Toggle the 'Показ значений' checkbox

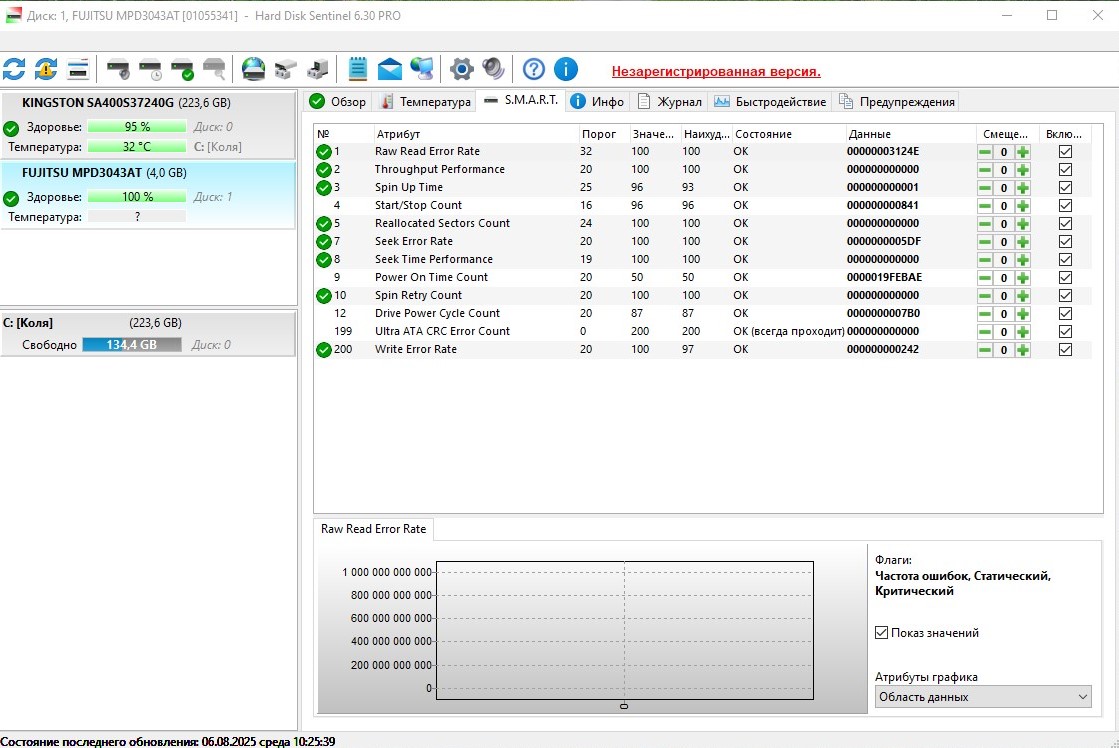pyautogui.click(x=881, y=633)
